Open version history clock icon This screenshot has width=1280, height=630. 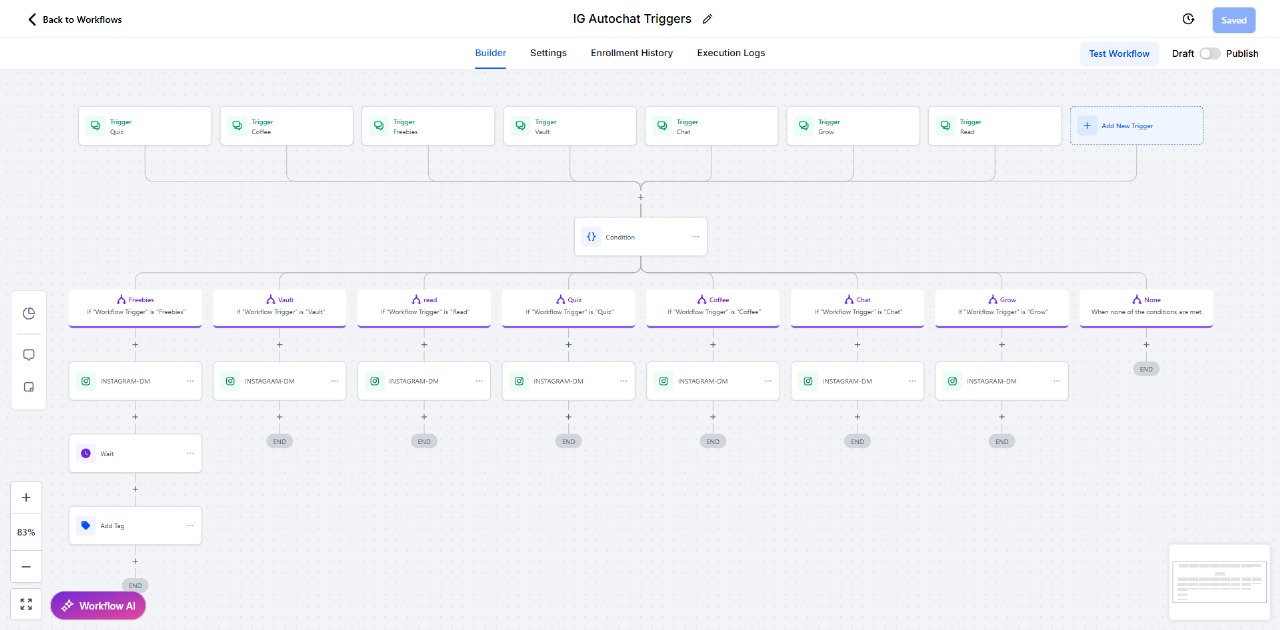click(x=1188, y=19)
